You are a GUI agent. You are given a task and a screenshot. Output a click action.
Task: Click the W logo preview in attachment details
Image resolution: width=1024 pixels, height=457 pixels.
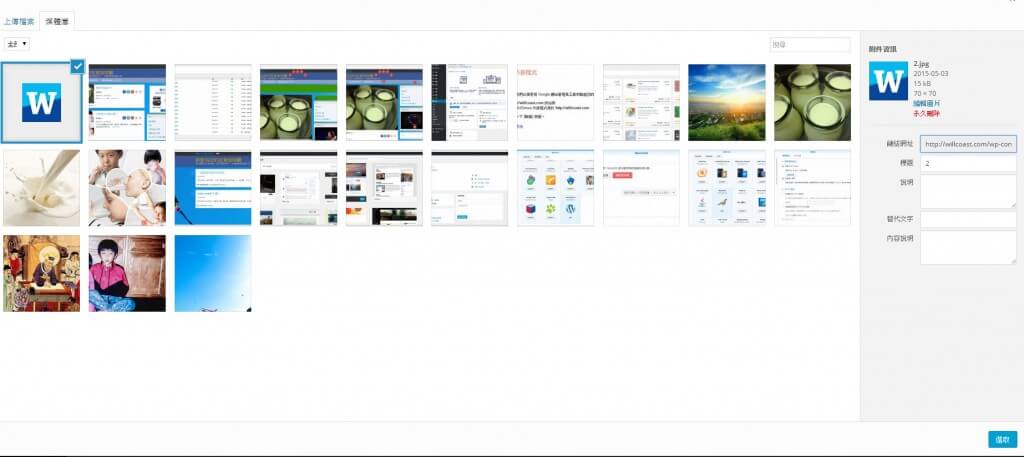(x=888, y=81)
